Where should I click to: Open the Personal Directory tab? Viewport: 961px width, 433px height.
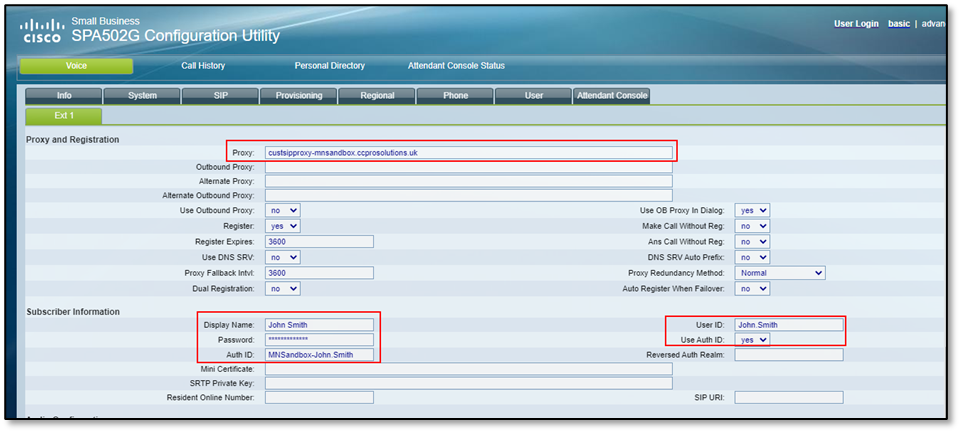click(330, 66)
